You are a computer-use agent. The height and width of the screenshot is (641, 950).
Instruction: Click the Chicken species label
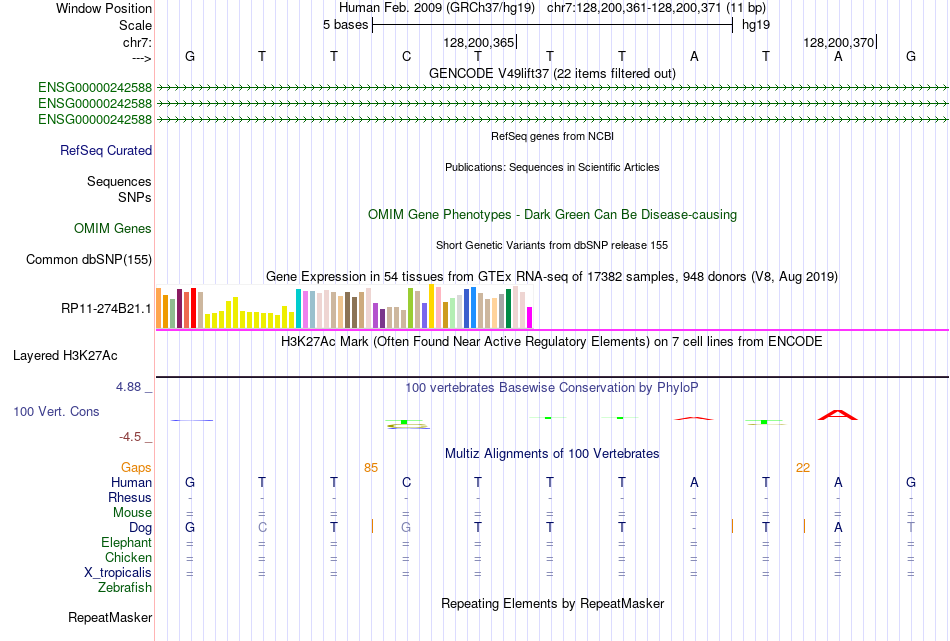click(x=128, y=557)
